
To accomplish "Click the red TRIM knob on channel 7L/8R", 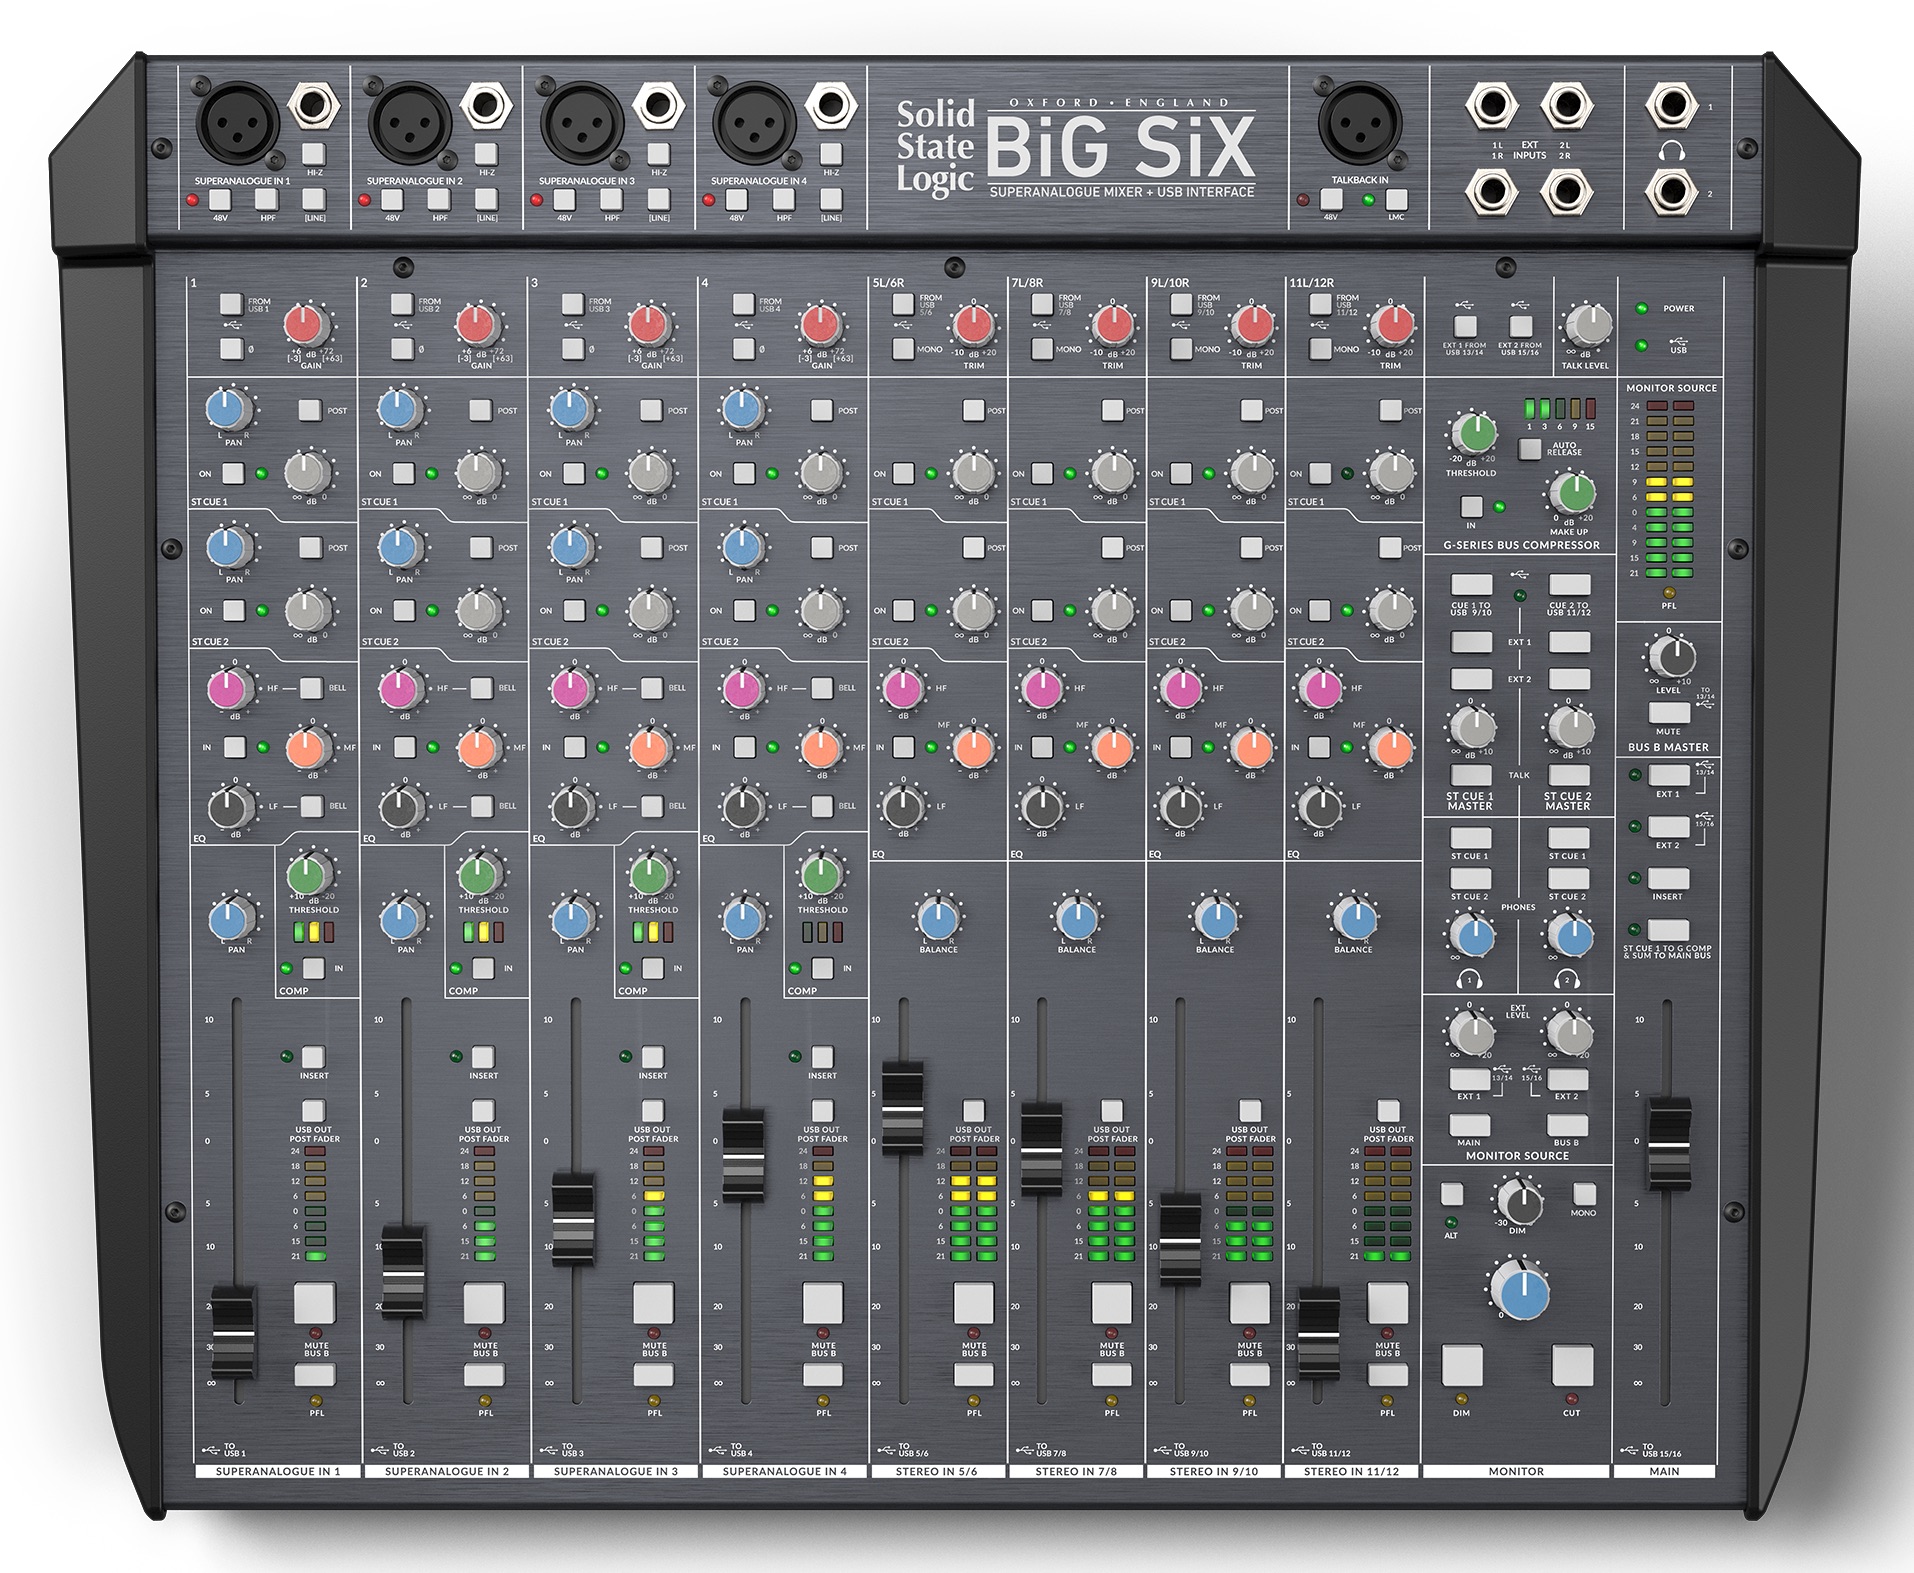I will [x=1113, y=324].
